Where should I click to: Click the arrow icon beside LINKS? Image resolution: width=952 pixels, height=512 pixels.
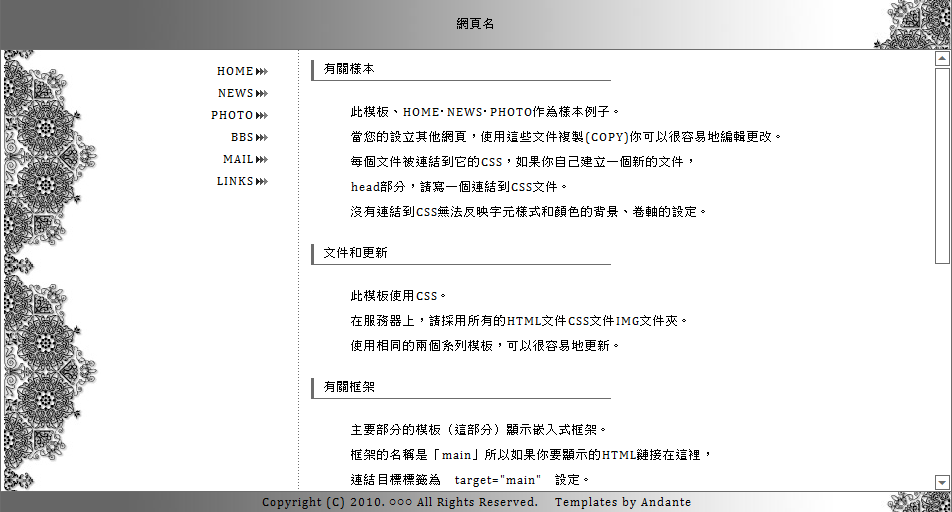pyautogui.click(x=262, y=182)
